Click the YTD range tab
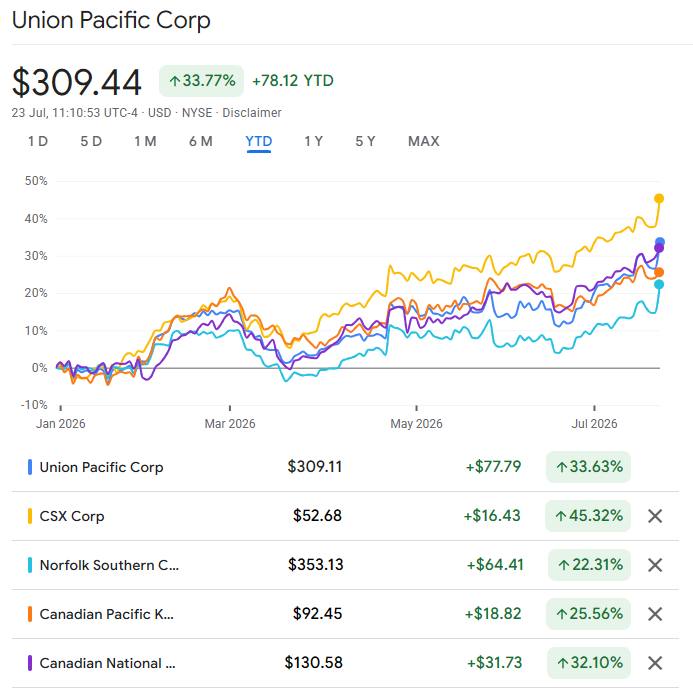This screenshot has height=691, width=693. [x=259, y=141]
